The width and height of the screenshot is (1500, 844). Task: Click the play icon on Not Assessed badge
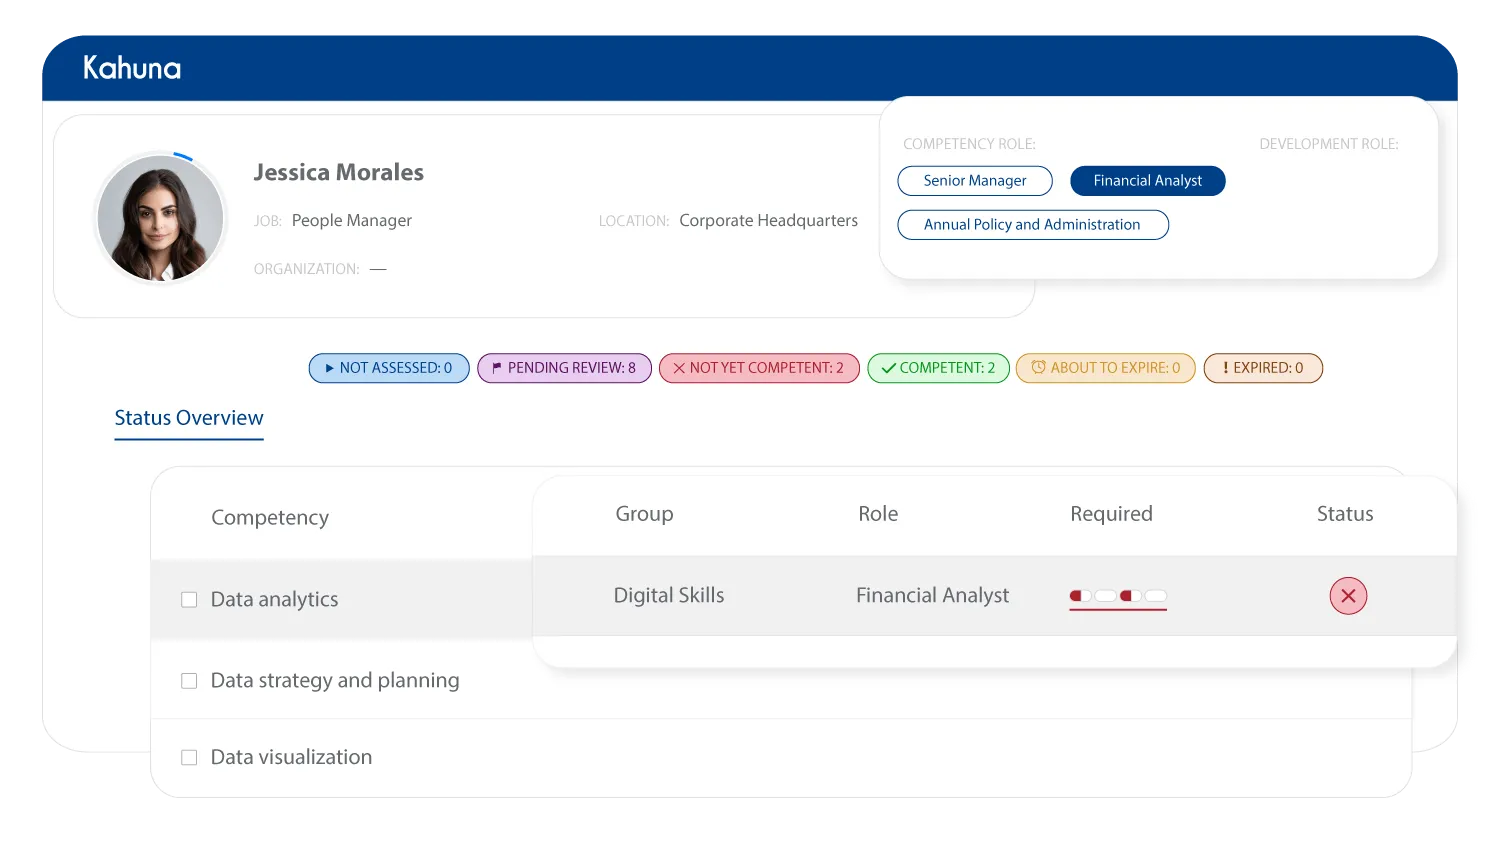328,368
